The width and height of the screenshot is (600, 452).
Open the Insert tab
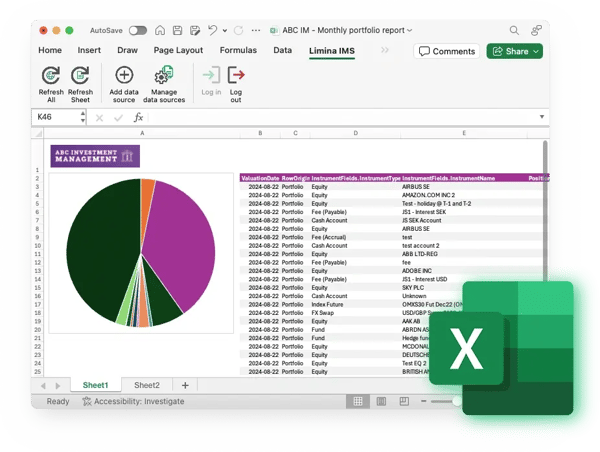tap(89, 50)
